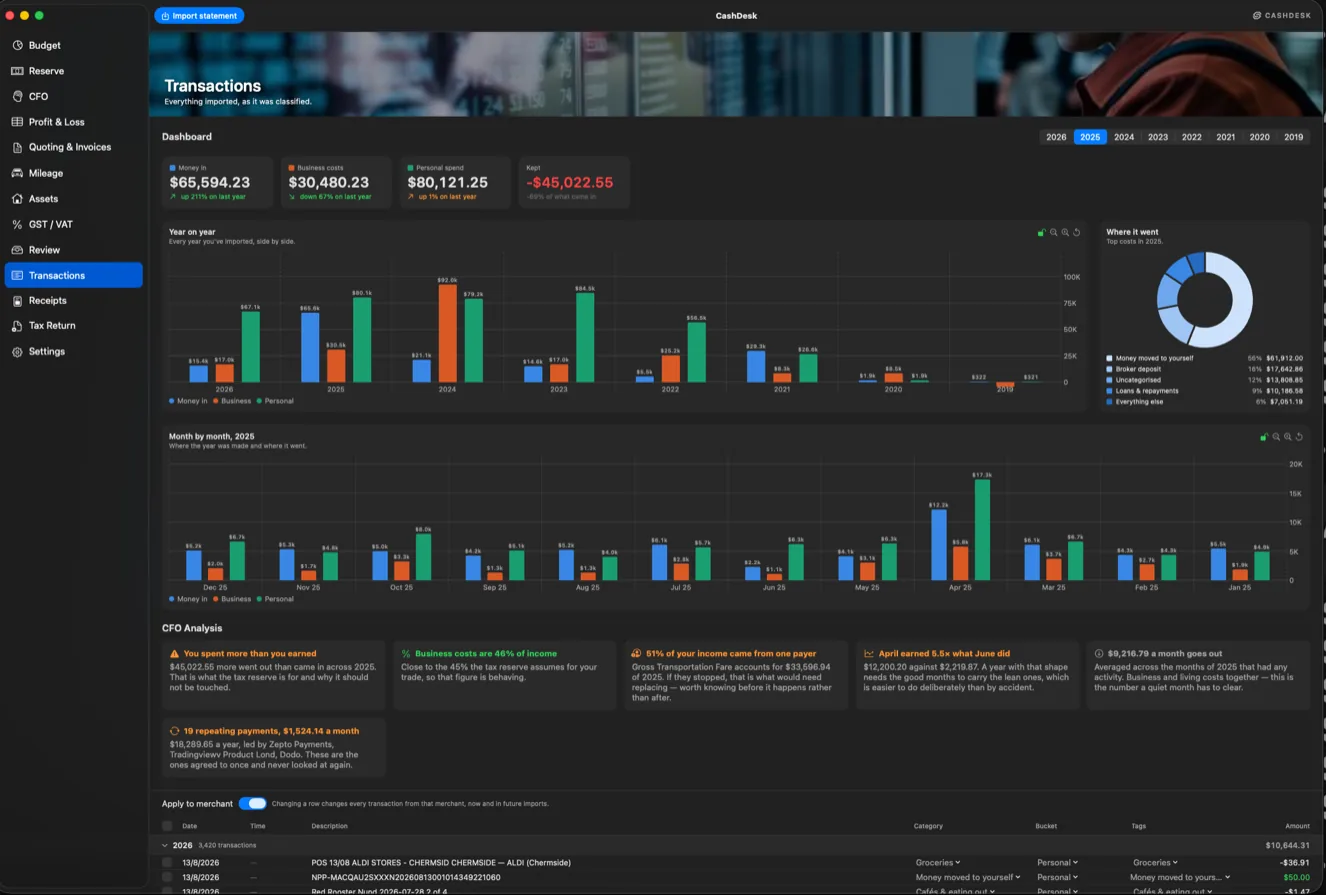Toggle the green lock on Year on year chart
Screen dimensions: 1326x895
pos(1041,232)
